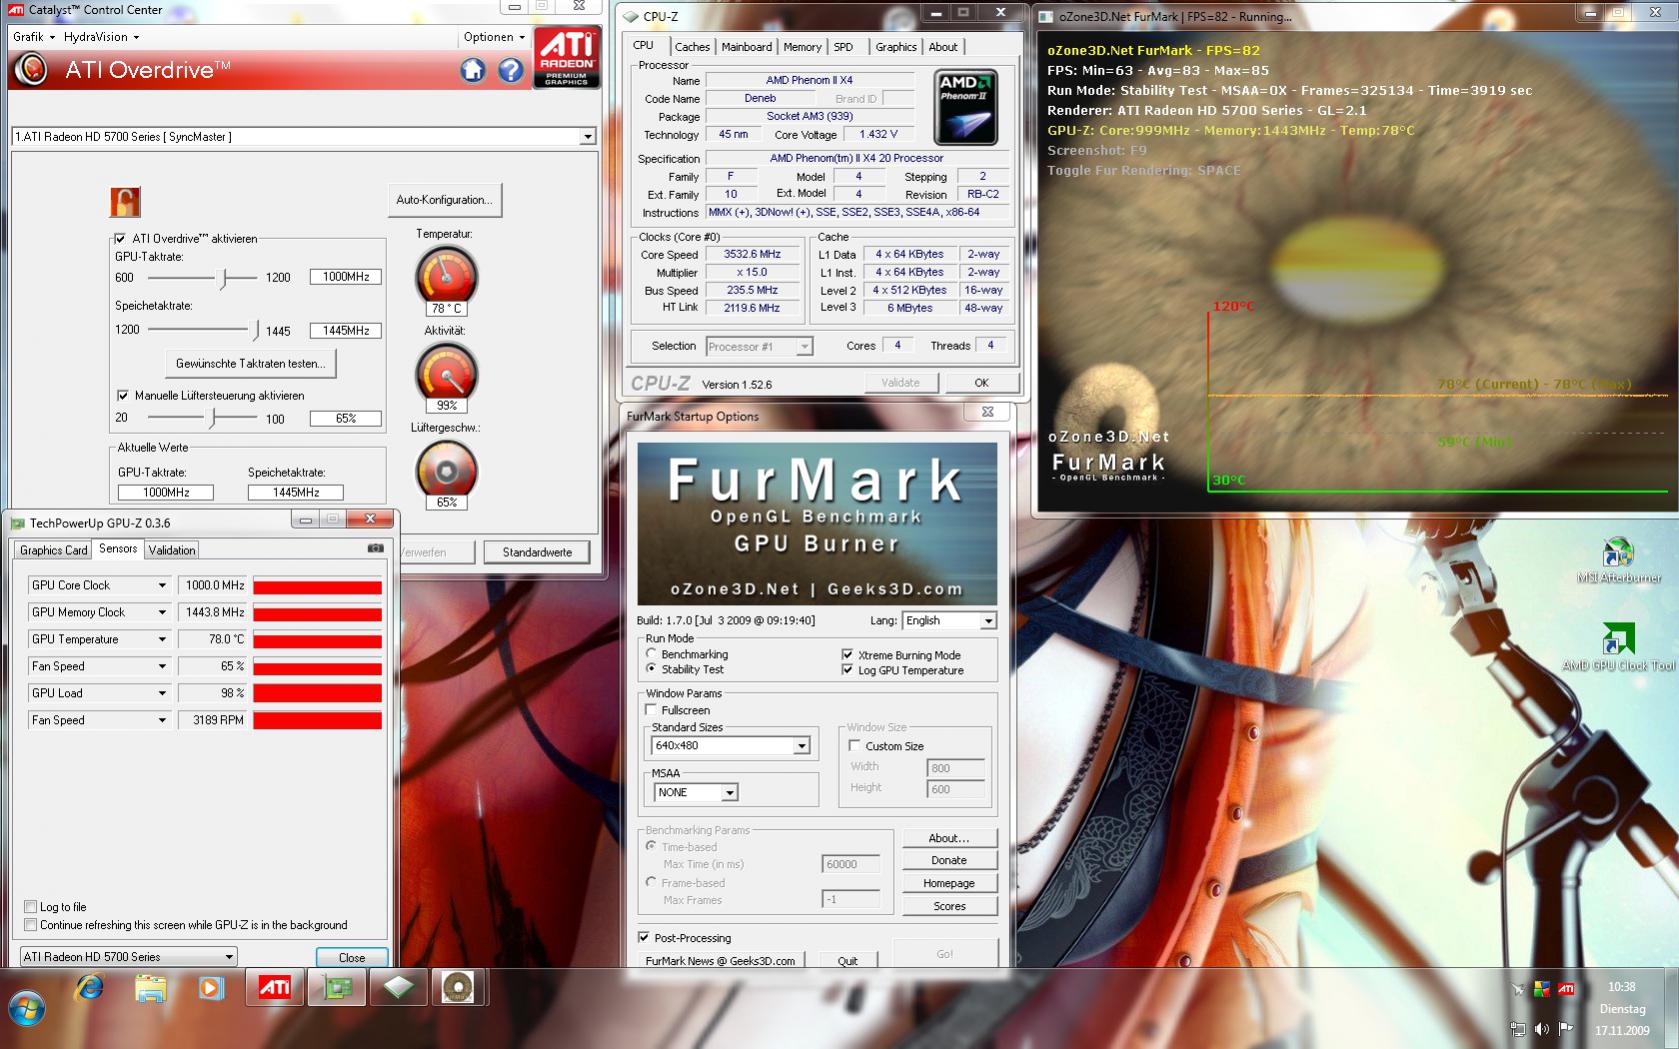1679x1049 pixels.
Task: Go to Catalyst Control Center home icon
Action: [473, 70]
